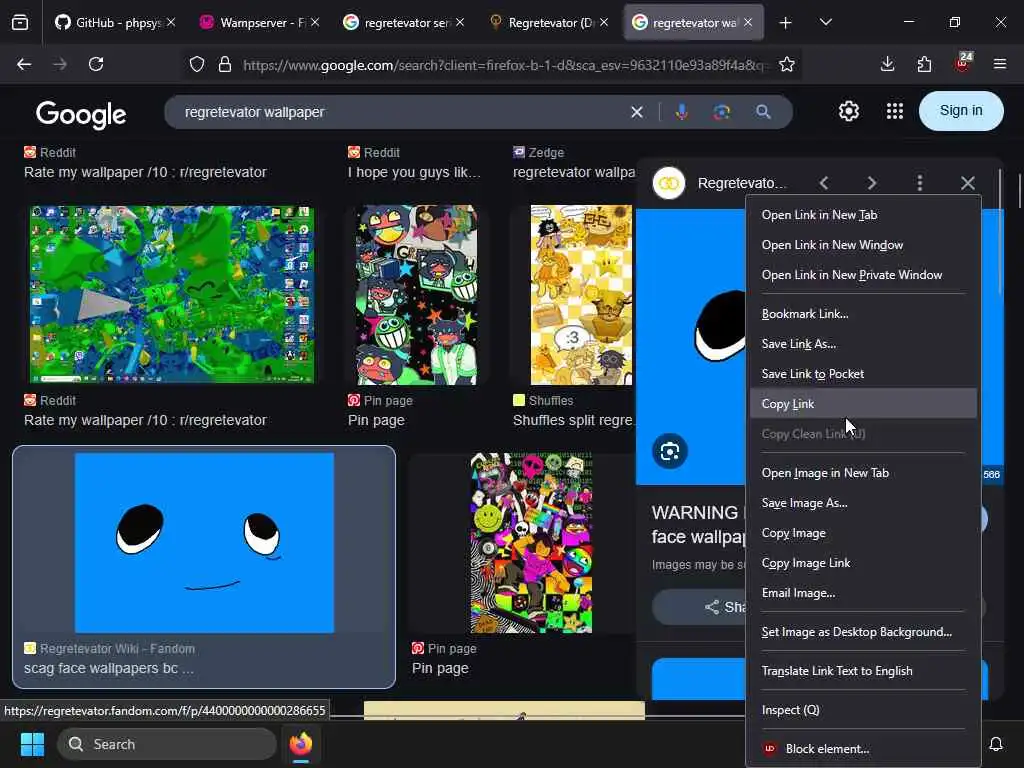Select Bookmark Link... menu entry

[x=863, y=314]
